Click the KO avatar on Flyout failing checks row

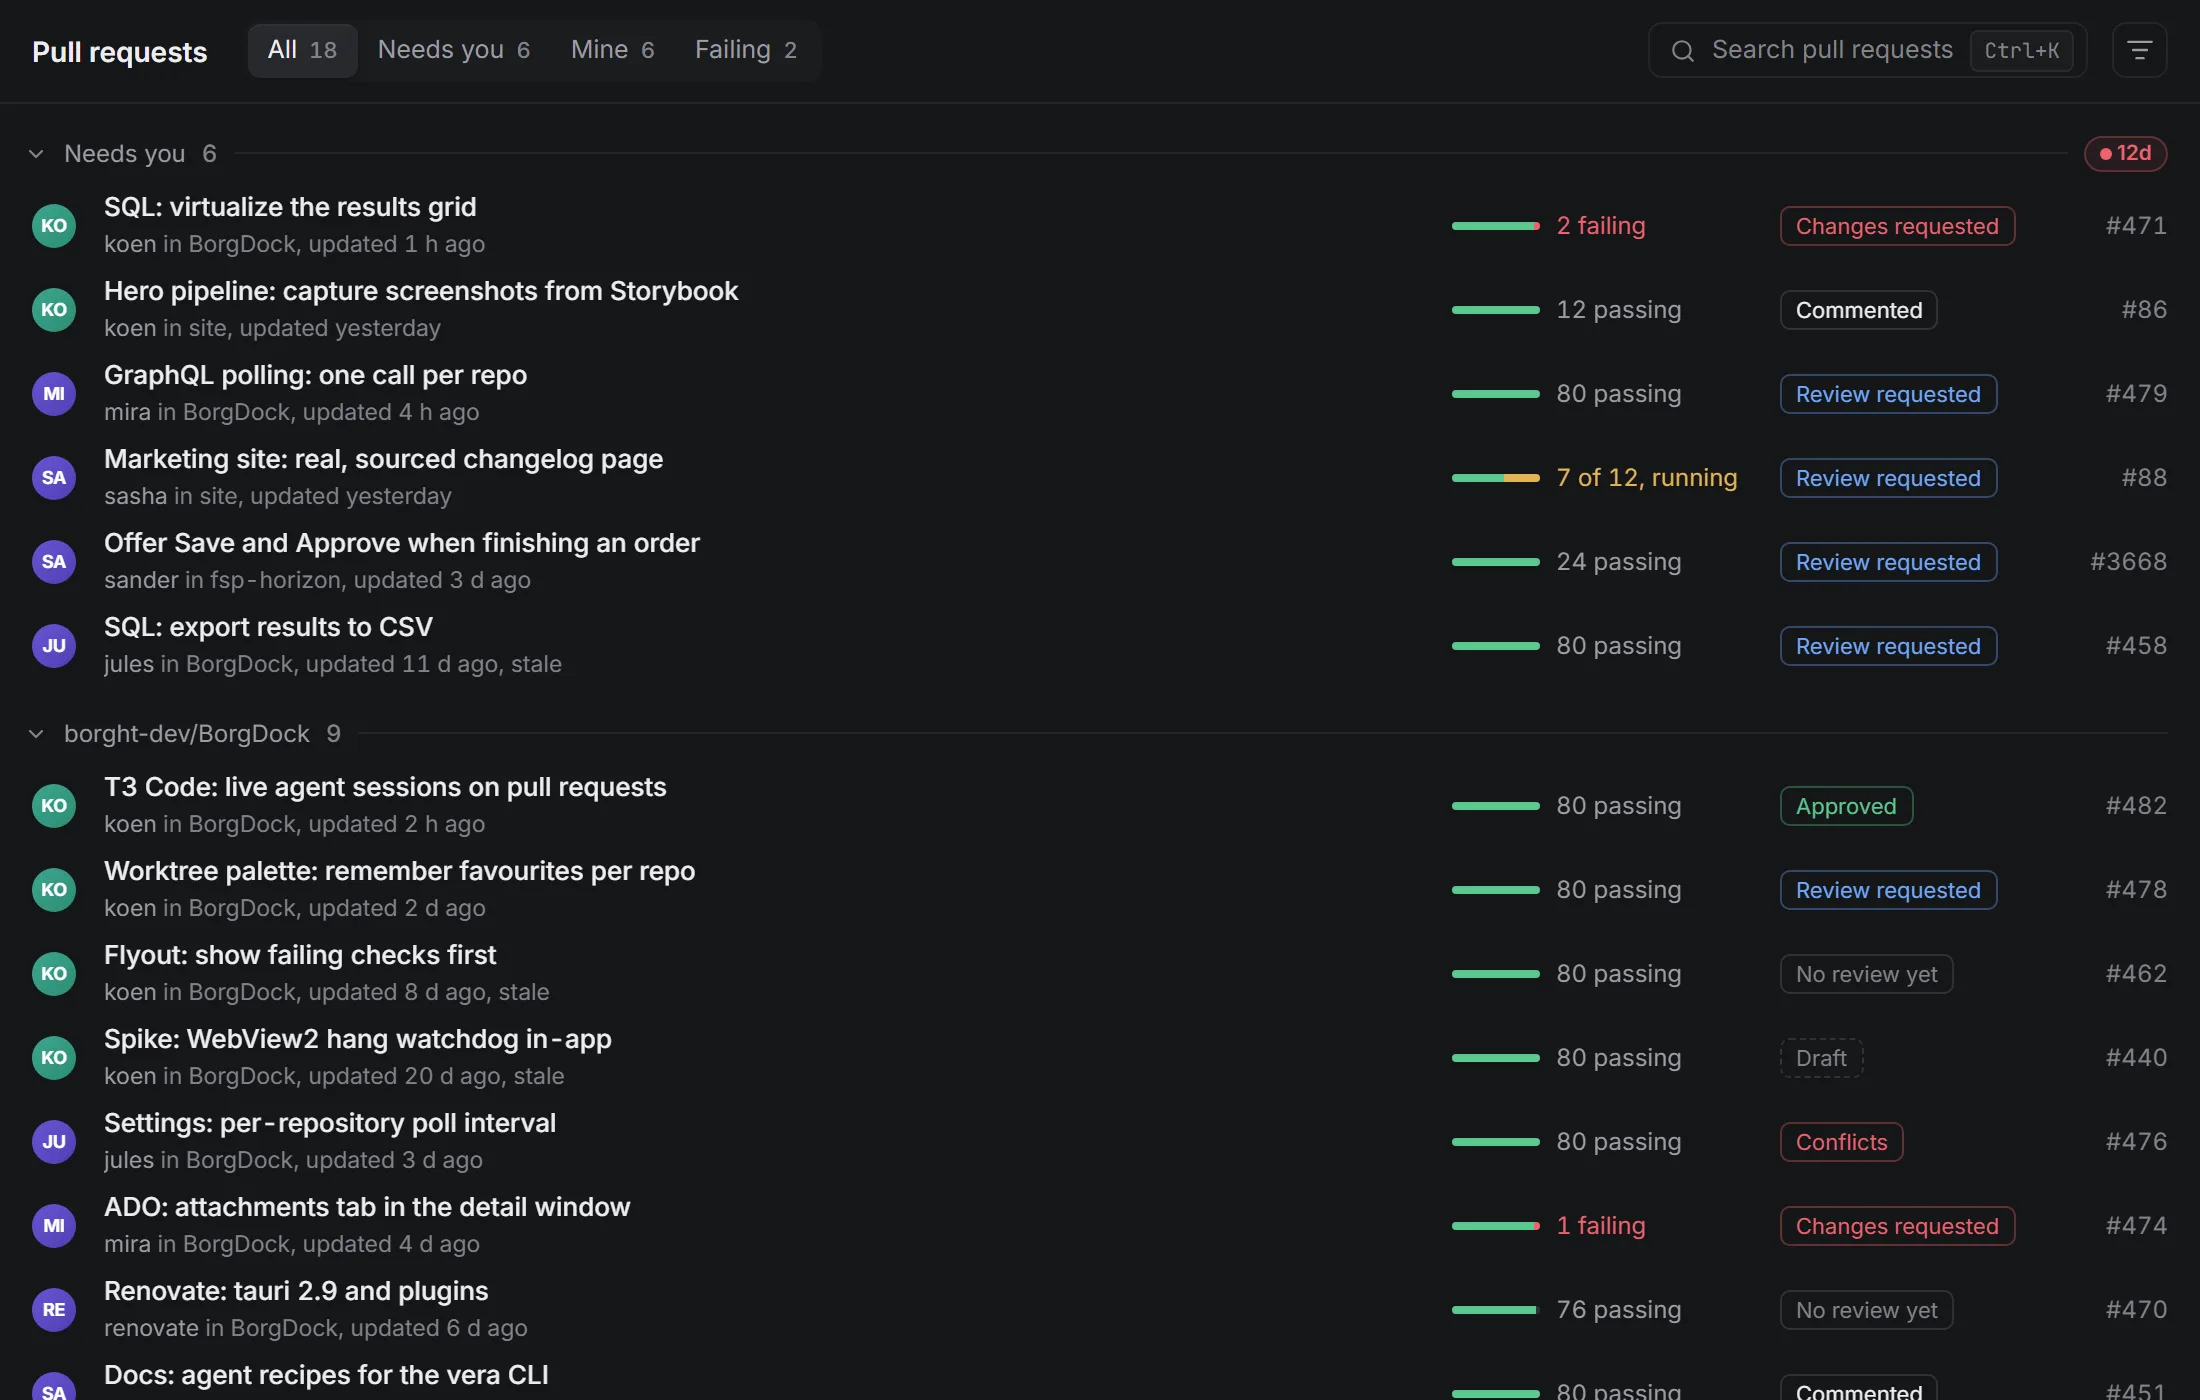point(54,974)
